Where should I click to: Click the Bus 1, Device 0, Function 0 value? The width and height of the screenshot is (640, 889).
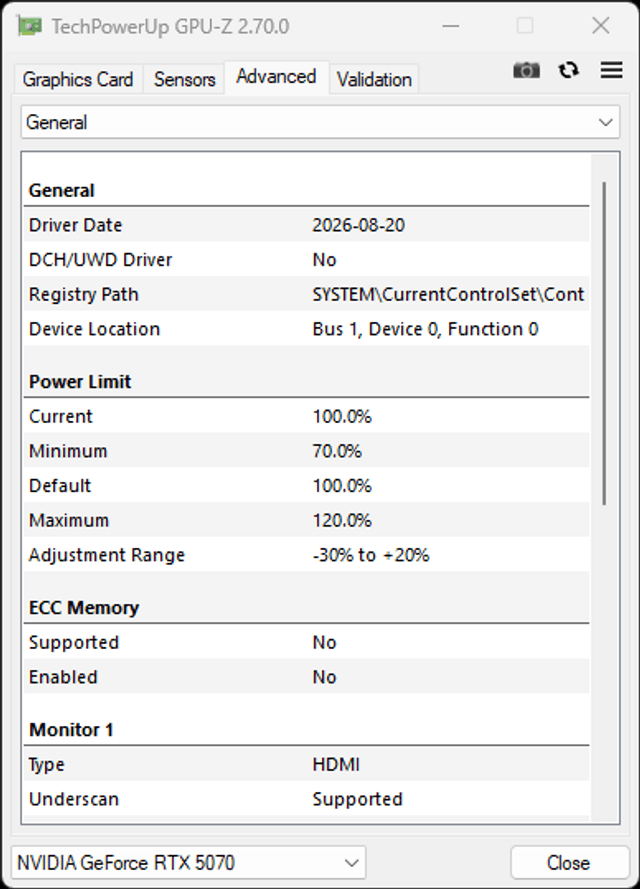425,329
